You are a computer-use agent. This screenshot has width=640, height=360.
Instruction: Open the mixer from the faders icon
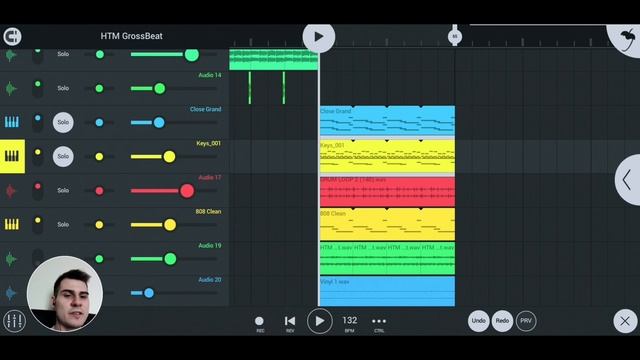14,321
